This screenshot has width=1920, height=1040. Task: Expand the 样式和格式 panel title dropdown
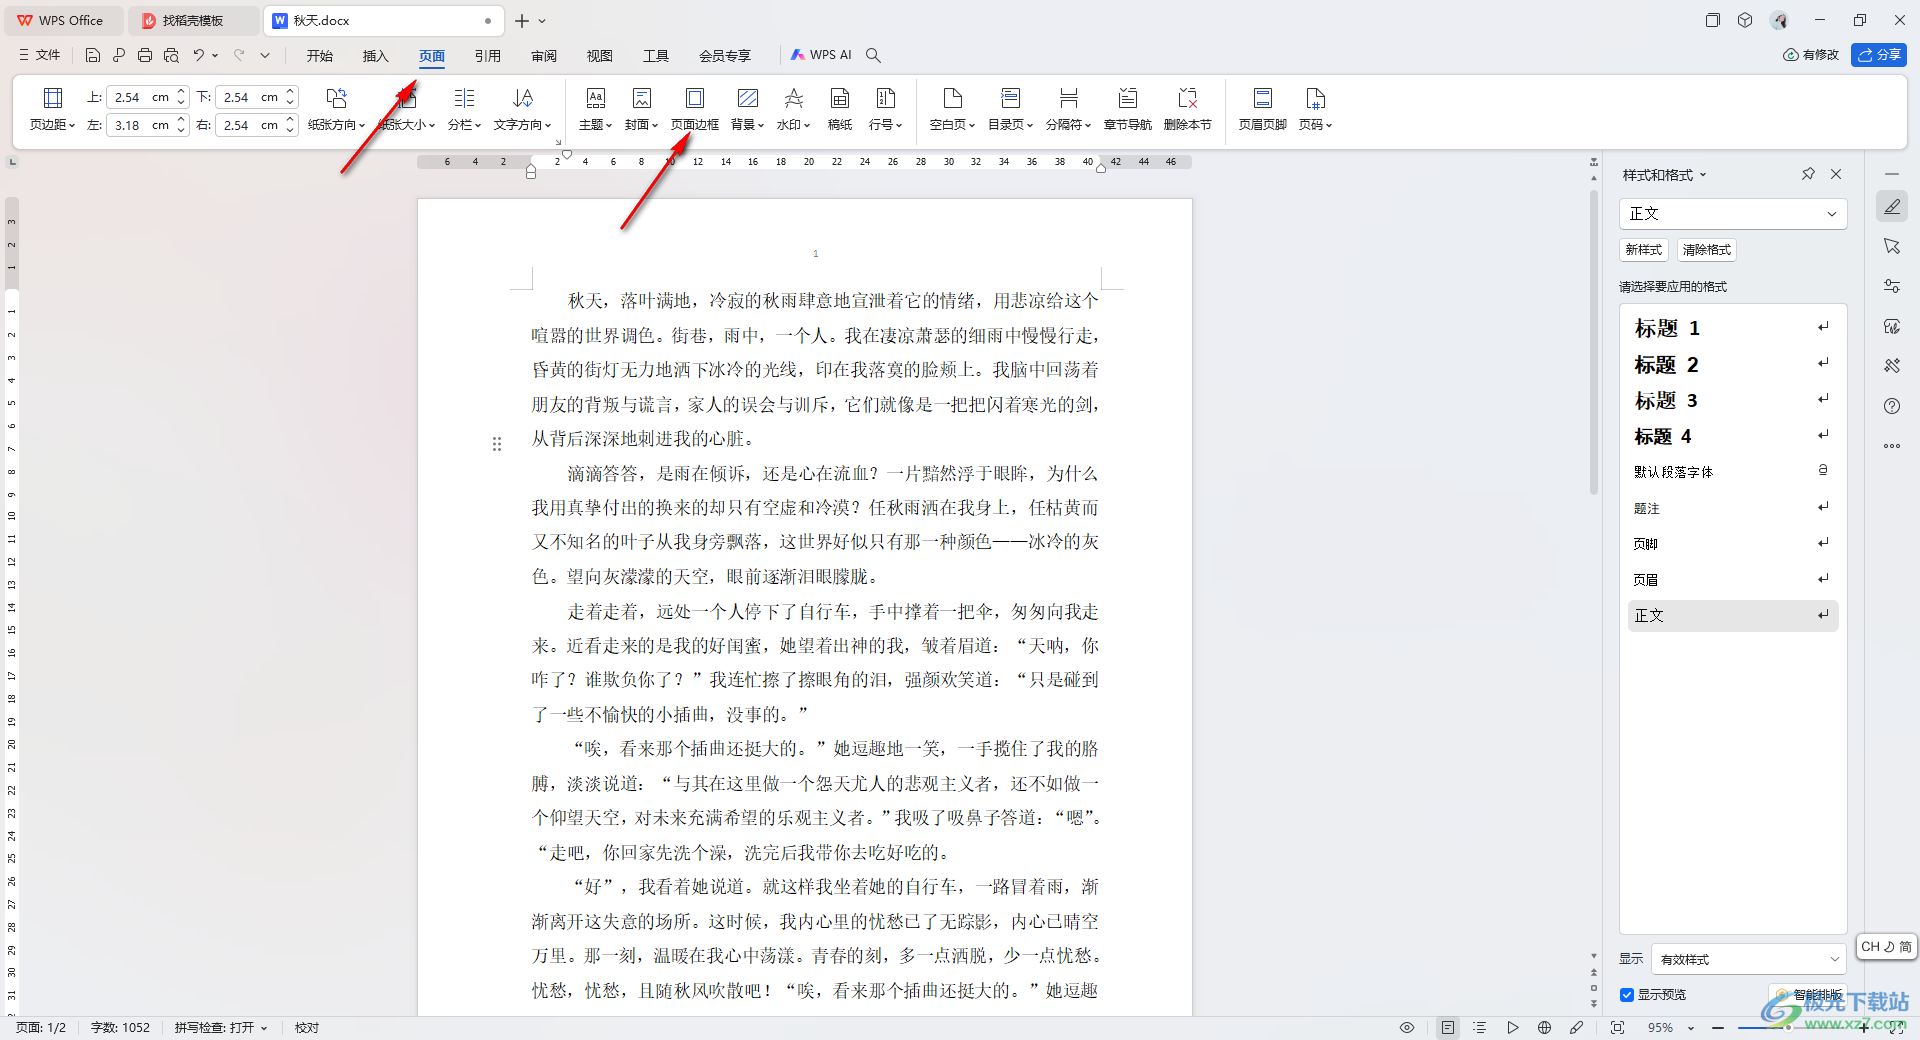pyautogui.click(x=1703, y=175)
